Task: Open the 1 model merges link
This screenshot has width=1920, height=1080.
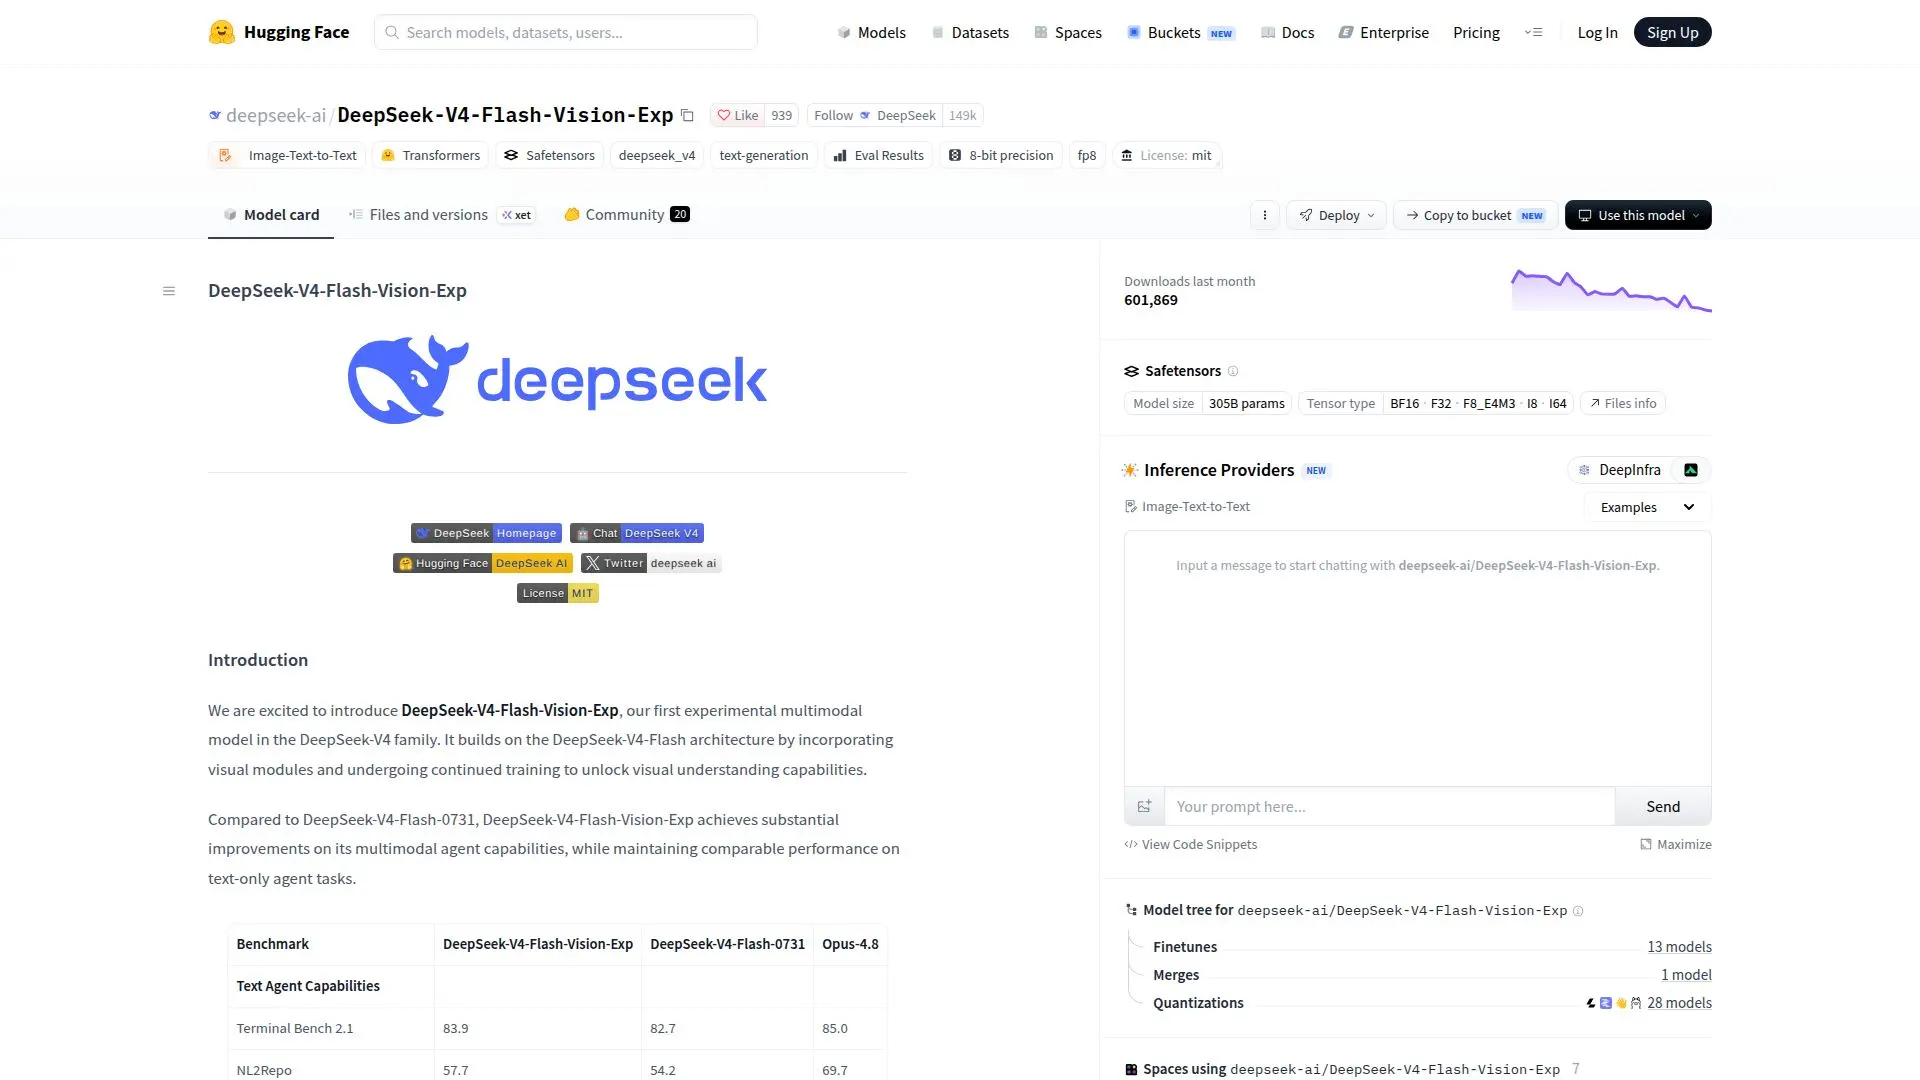Action: 1686,975
